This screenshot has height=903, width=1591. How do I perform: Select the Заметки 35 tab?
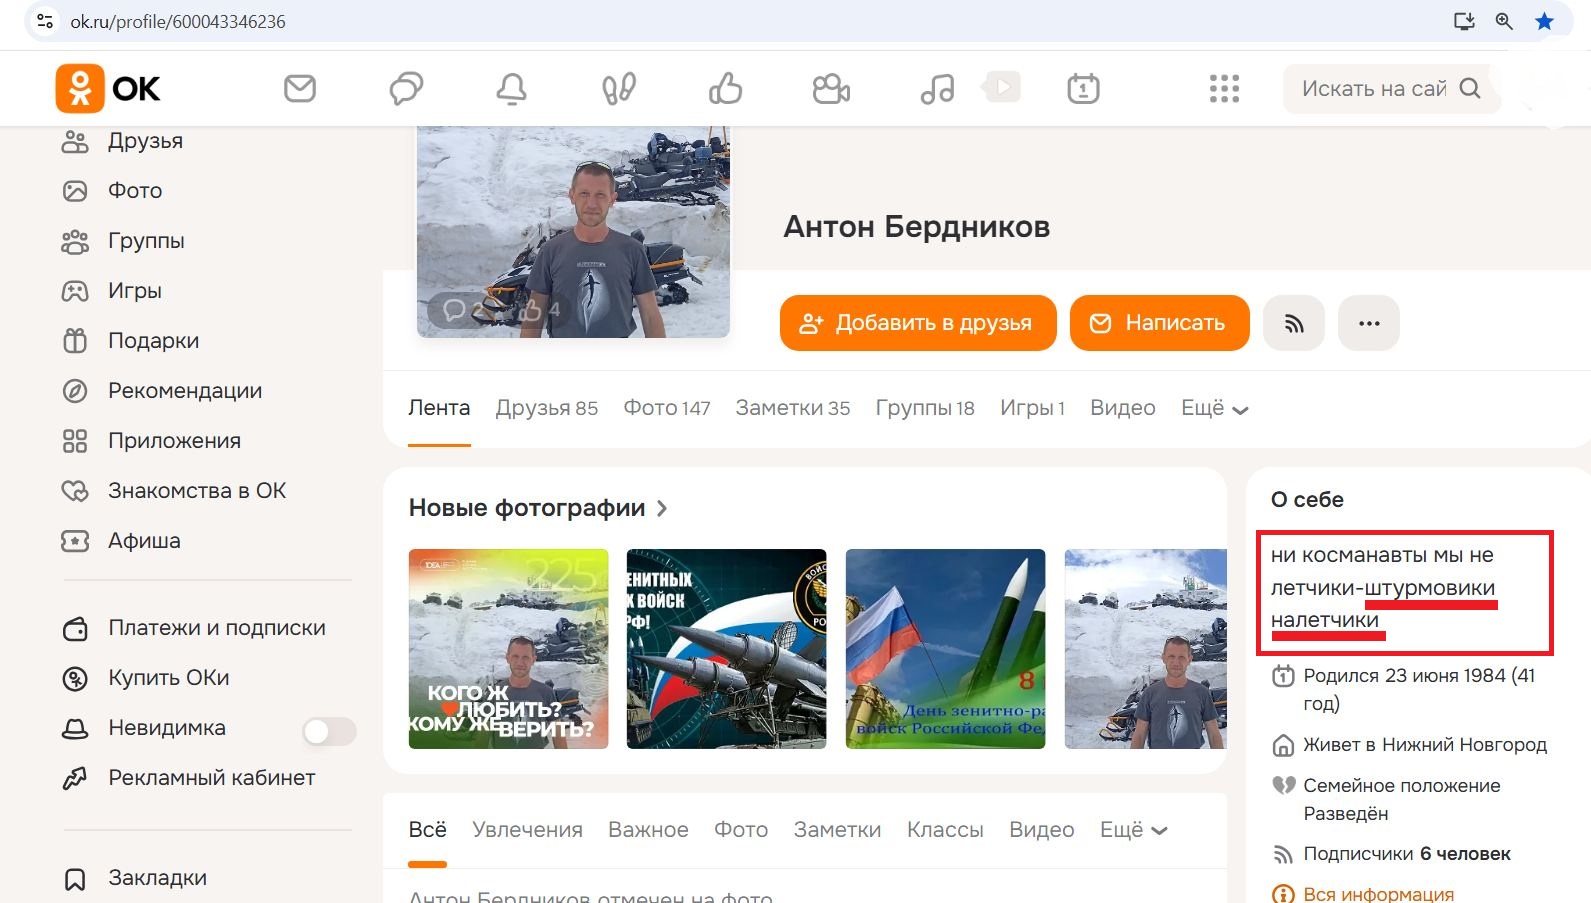[793, 408]
